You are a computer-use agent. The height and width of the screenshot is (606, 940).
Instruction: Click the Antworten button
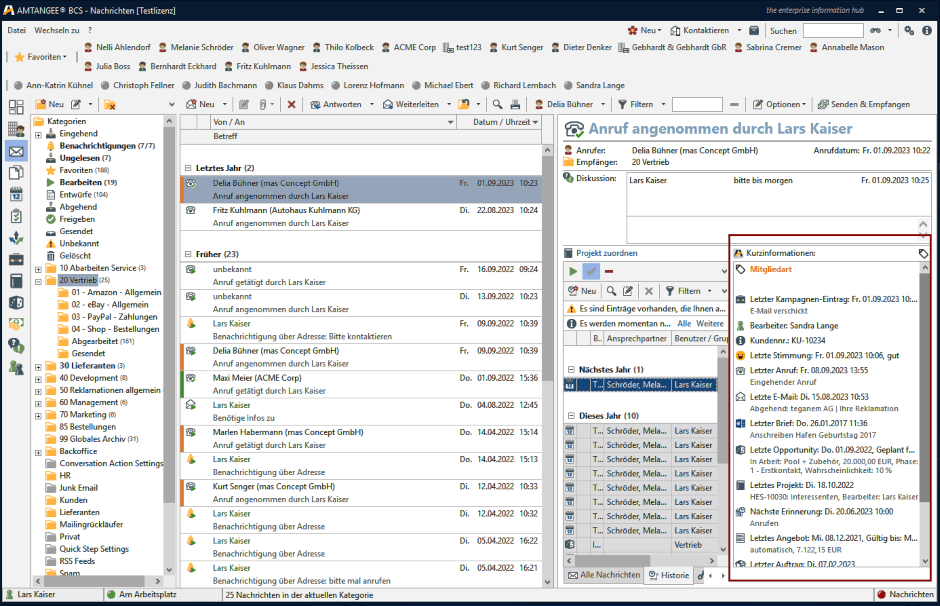click(x=336, y=104)
